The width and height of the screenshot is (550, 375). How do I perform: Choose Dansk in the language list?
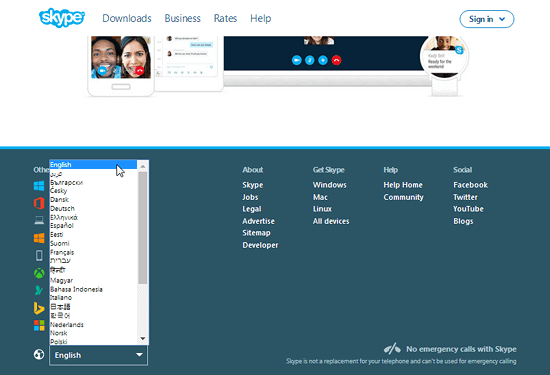(93, 200)
